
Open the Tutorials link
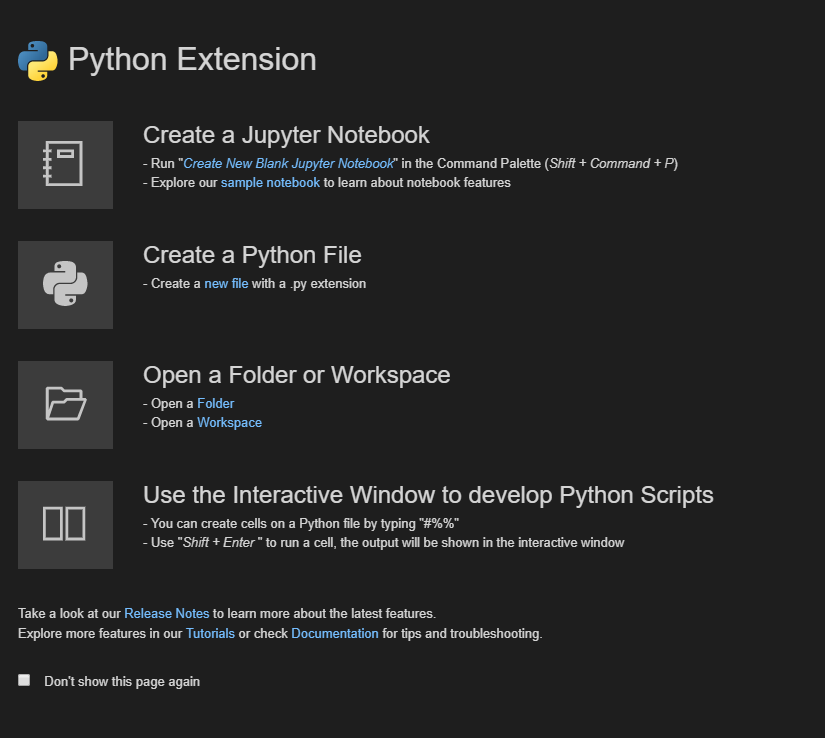(x=210, y=633)
